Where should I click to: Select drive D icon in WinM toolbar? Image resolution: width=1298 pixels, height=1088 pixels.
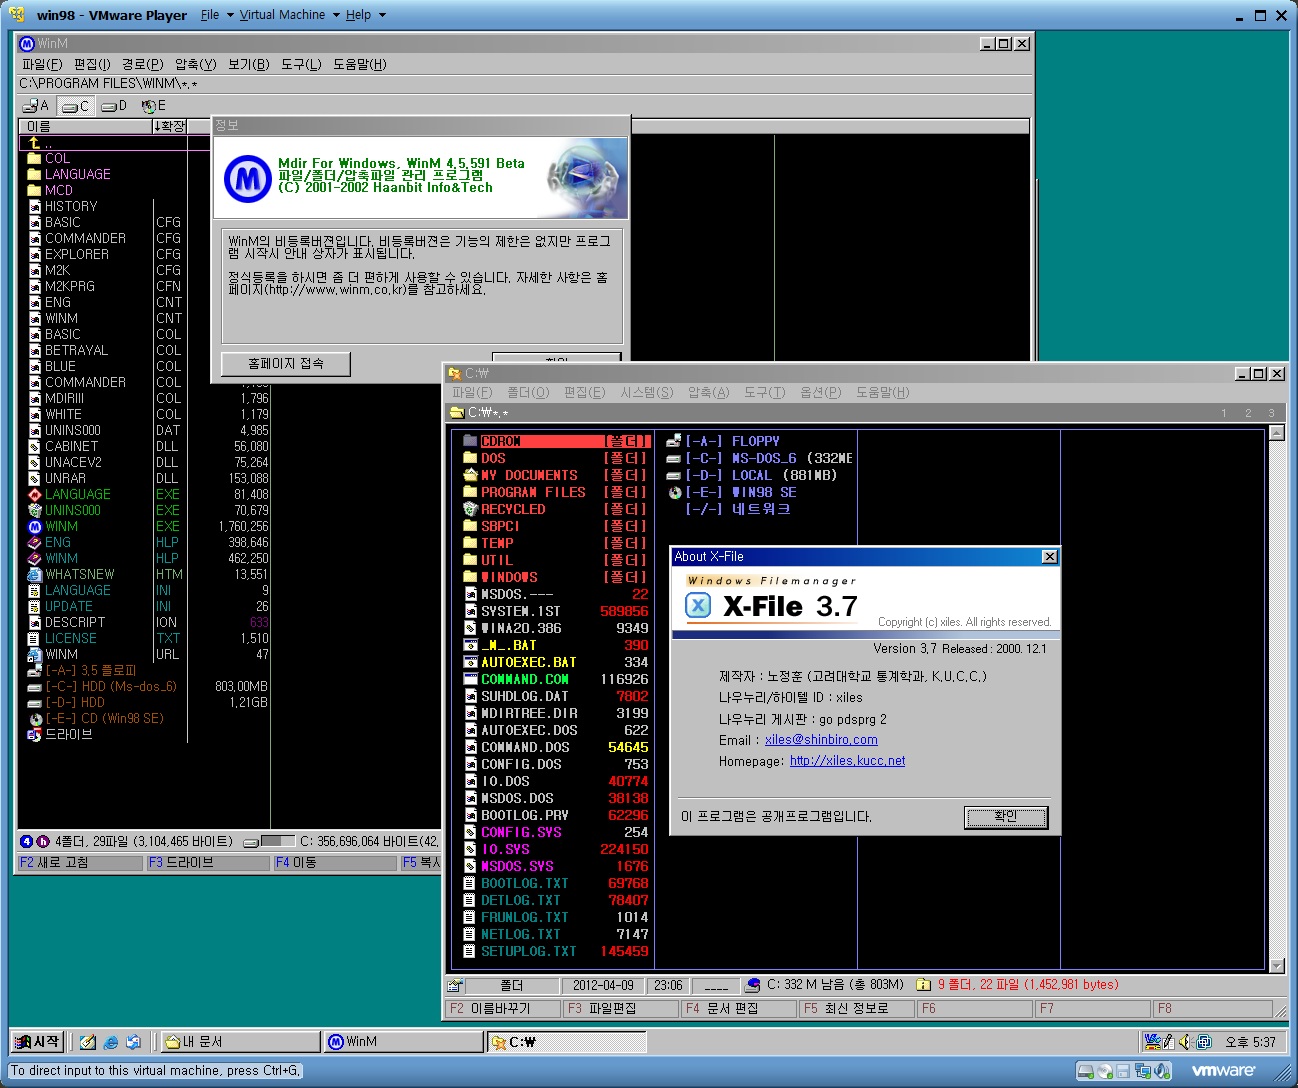[x=114, y=105]
